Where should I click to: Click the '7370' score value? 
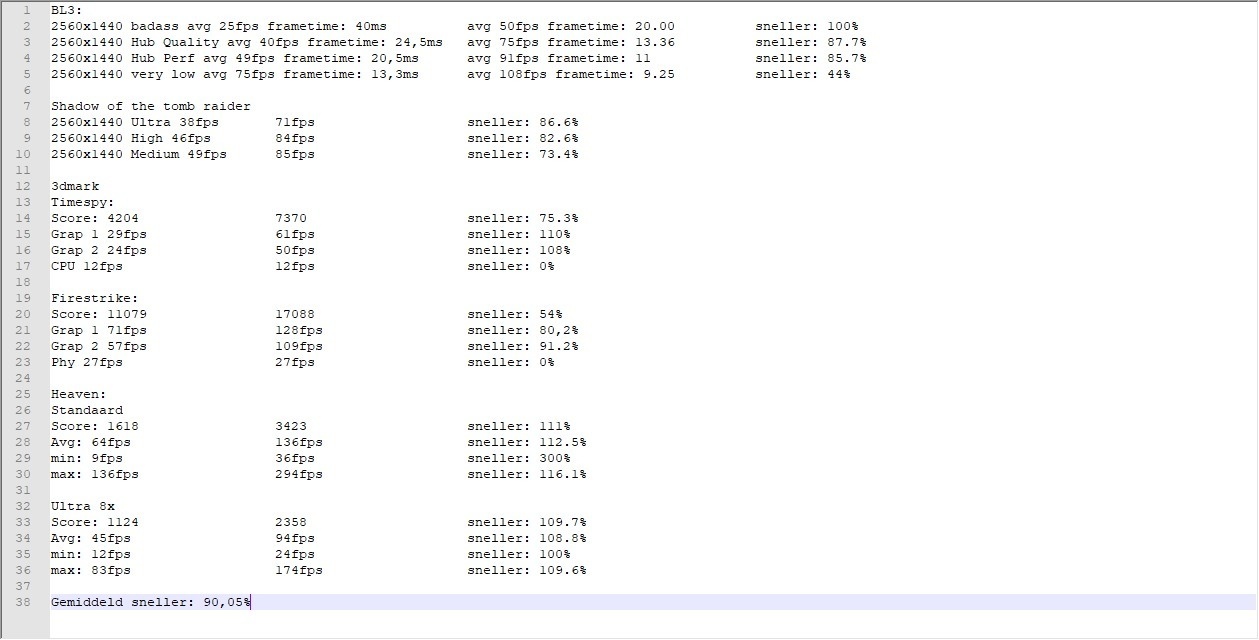tap(291, 218)
